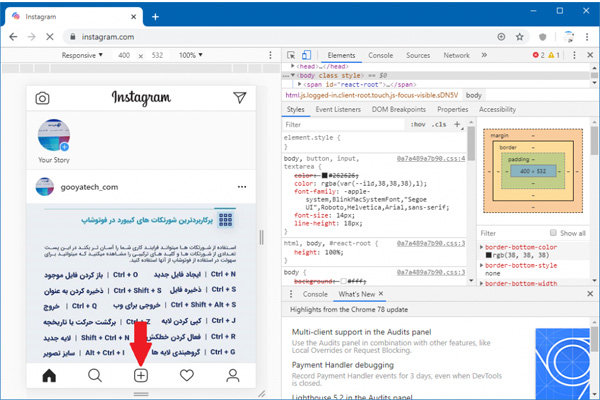The image size is (600, 400).
Task: Click the rgb(38, 38, 38) computed swatch
Action: click(x=488, y=255)
